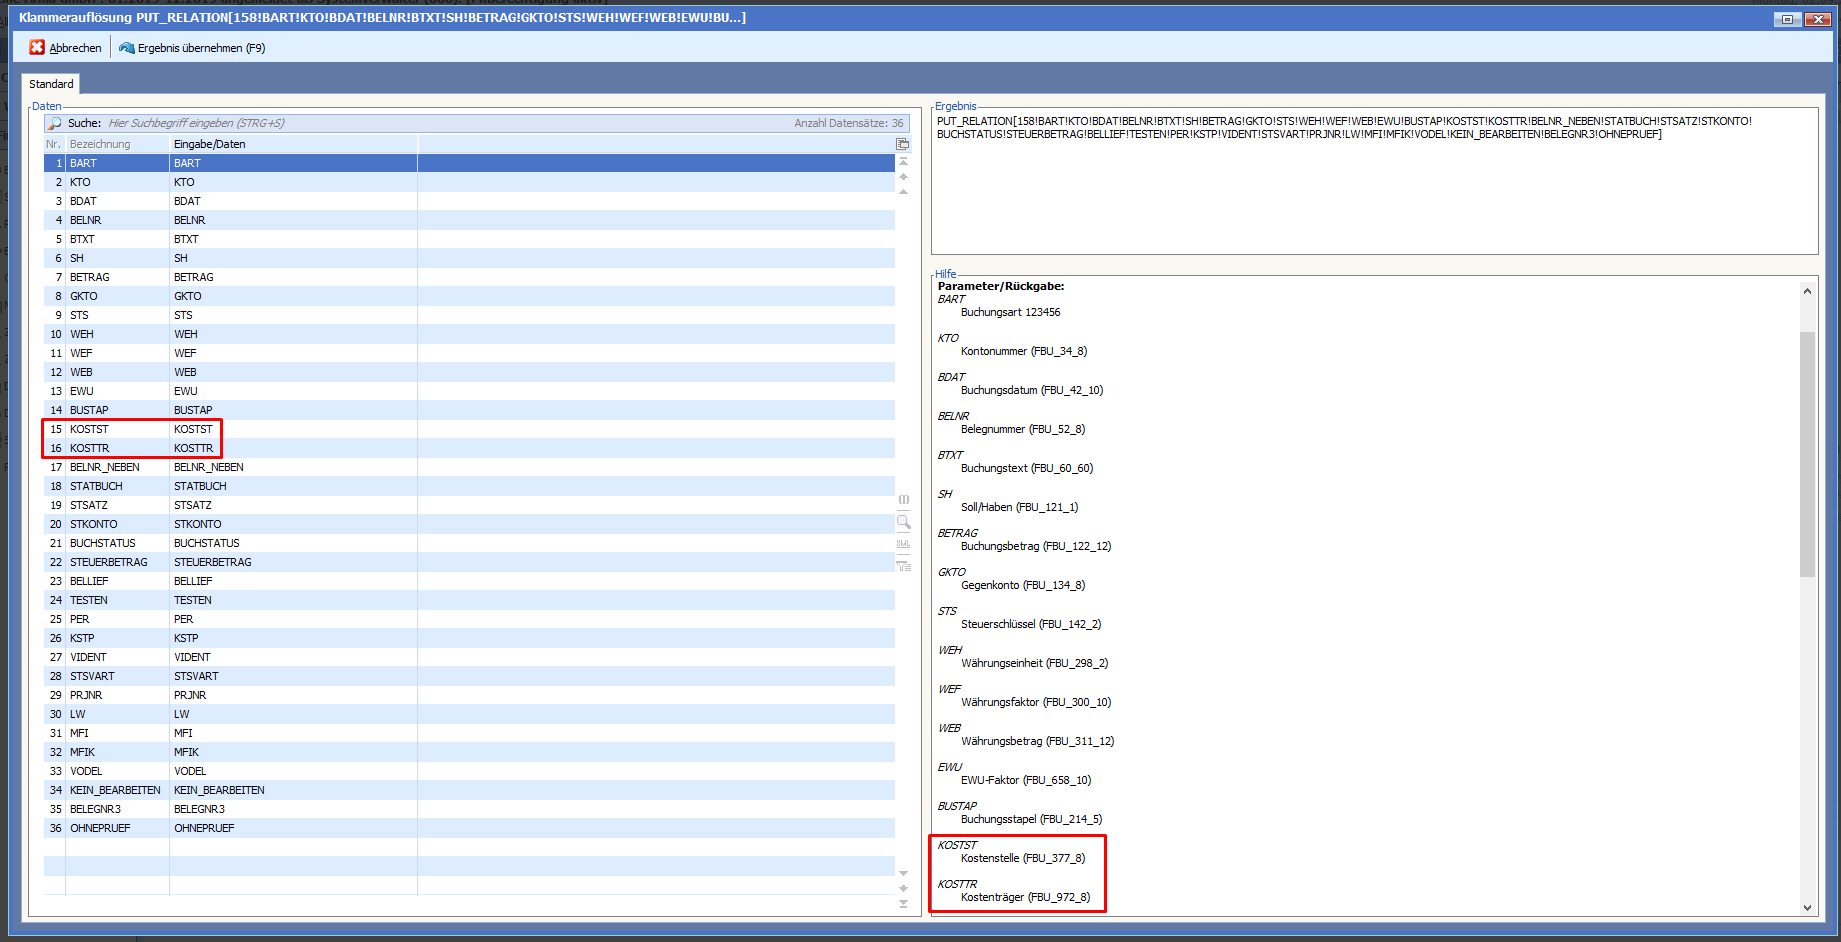1841x942 pixels.
Task: Select the Standard tab
Action: click(x=51, y=84)
